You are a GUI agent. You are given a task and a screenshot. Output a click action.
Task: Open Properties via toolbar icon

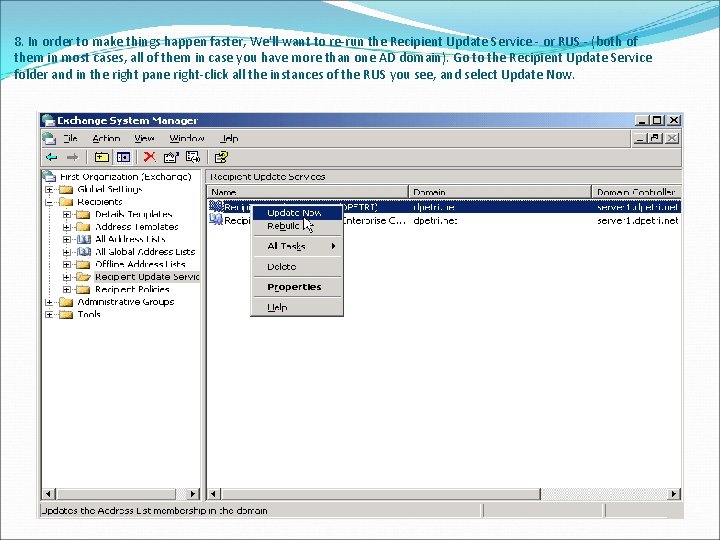(171, 157)
